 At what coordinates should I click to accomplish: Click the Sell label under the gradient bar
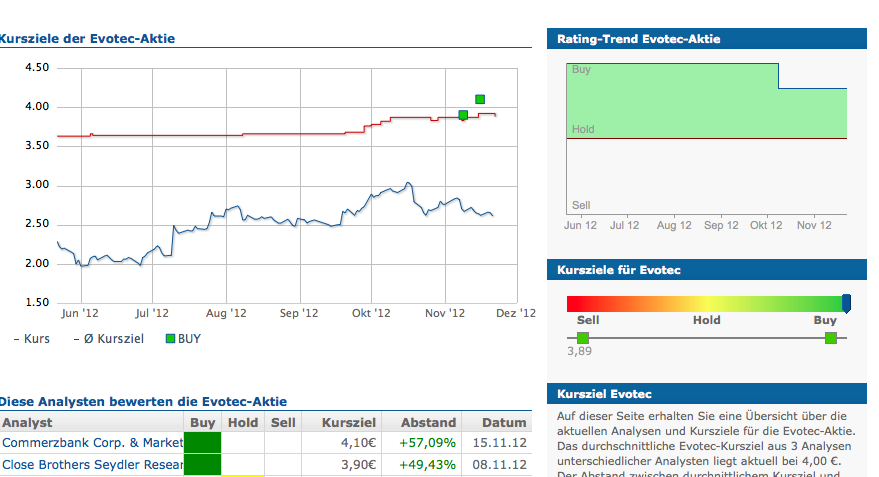pos(588,320)
